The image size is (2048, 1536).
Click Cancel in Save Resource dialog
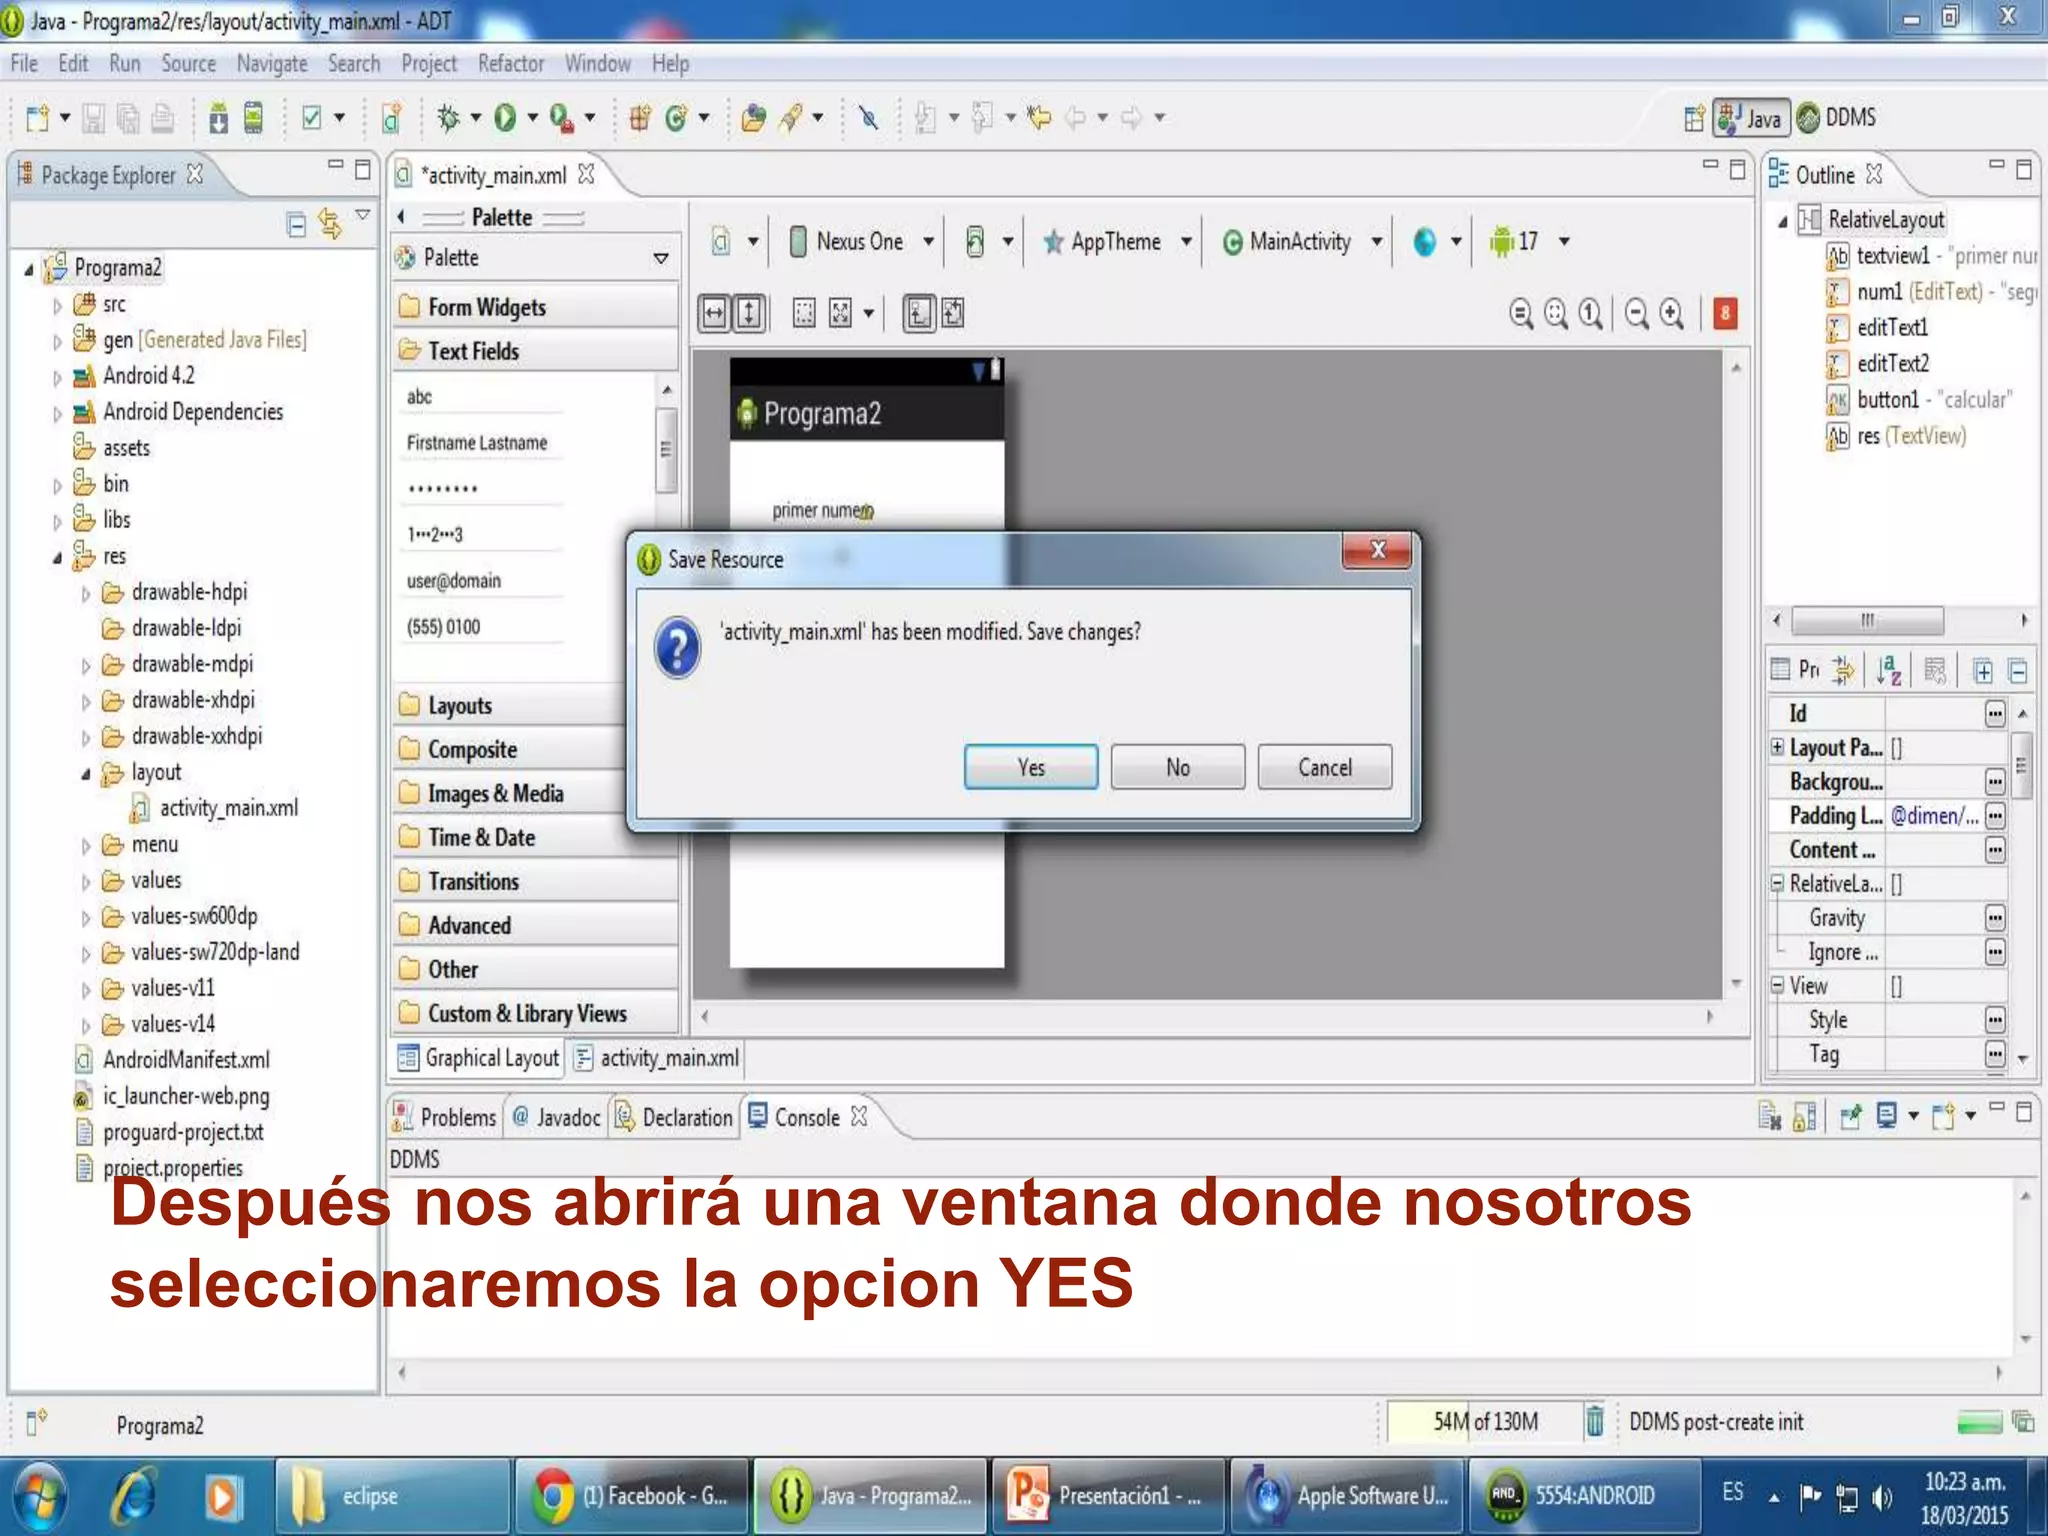pos(1324,767)
